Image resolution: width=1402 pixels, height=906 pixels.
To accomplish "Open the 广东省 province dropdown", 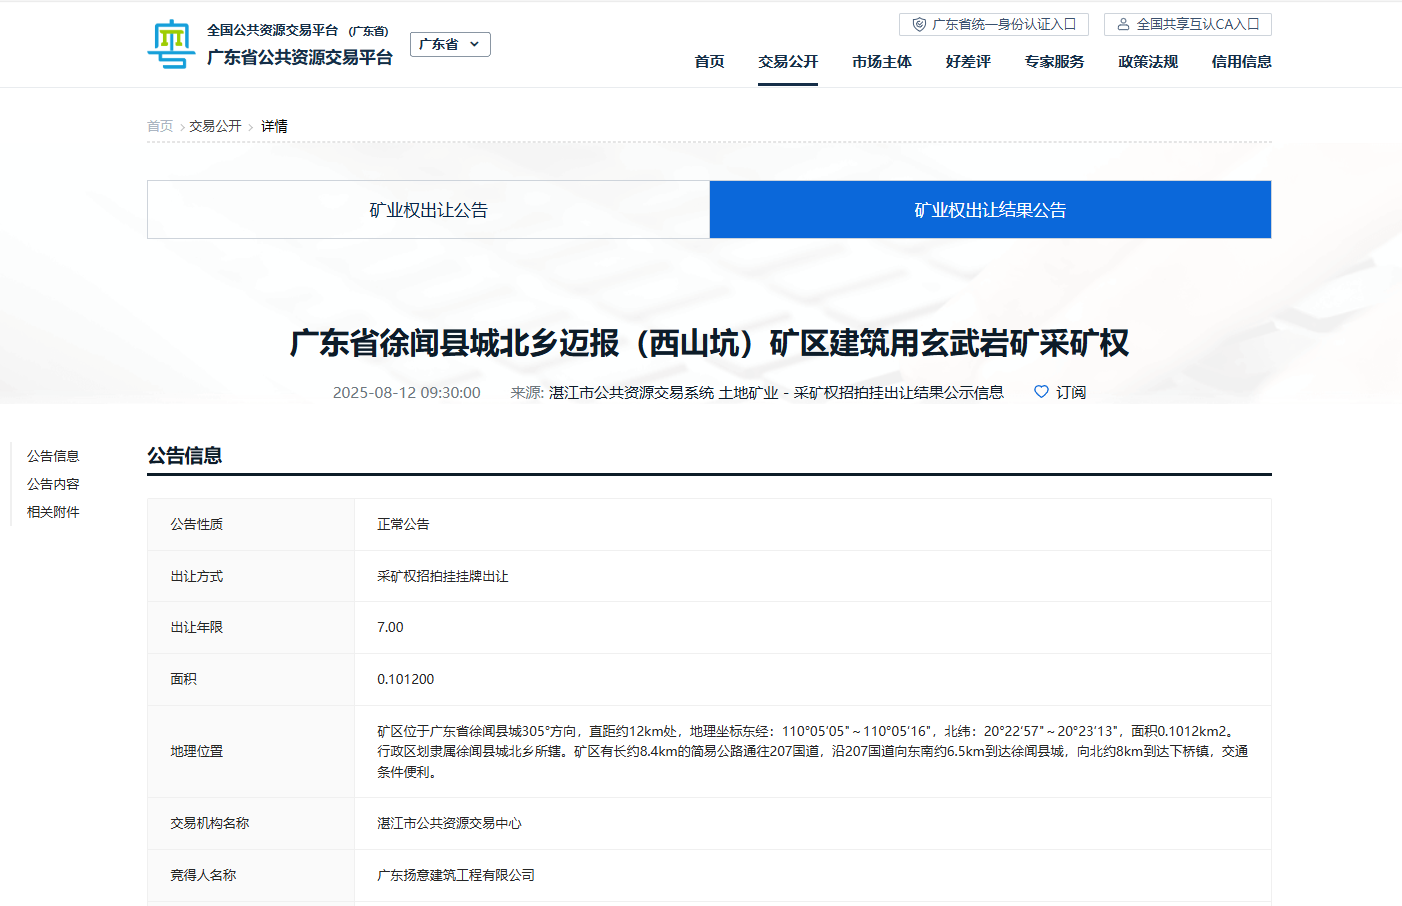I will point(450,44).
